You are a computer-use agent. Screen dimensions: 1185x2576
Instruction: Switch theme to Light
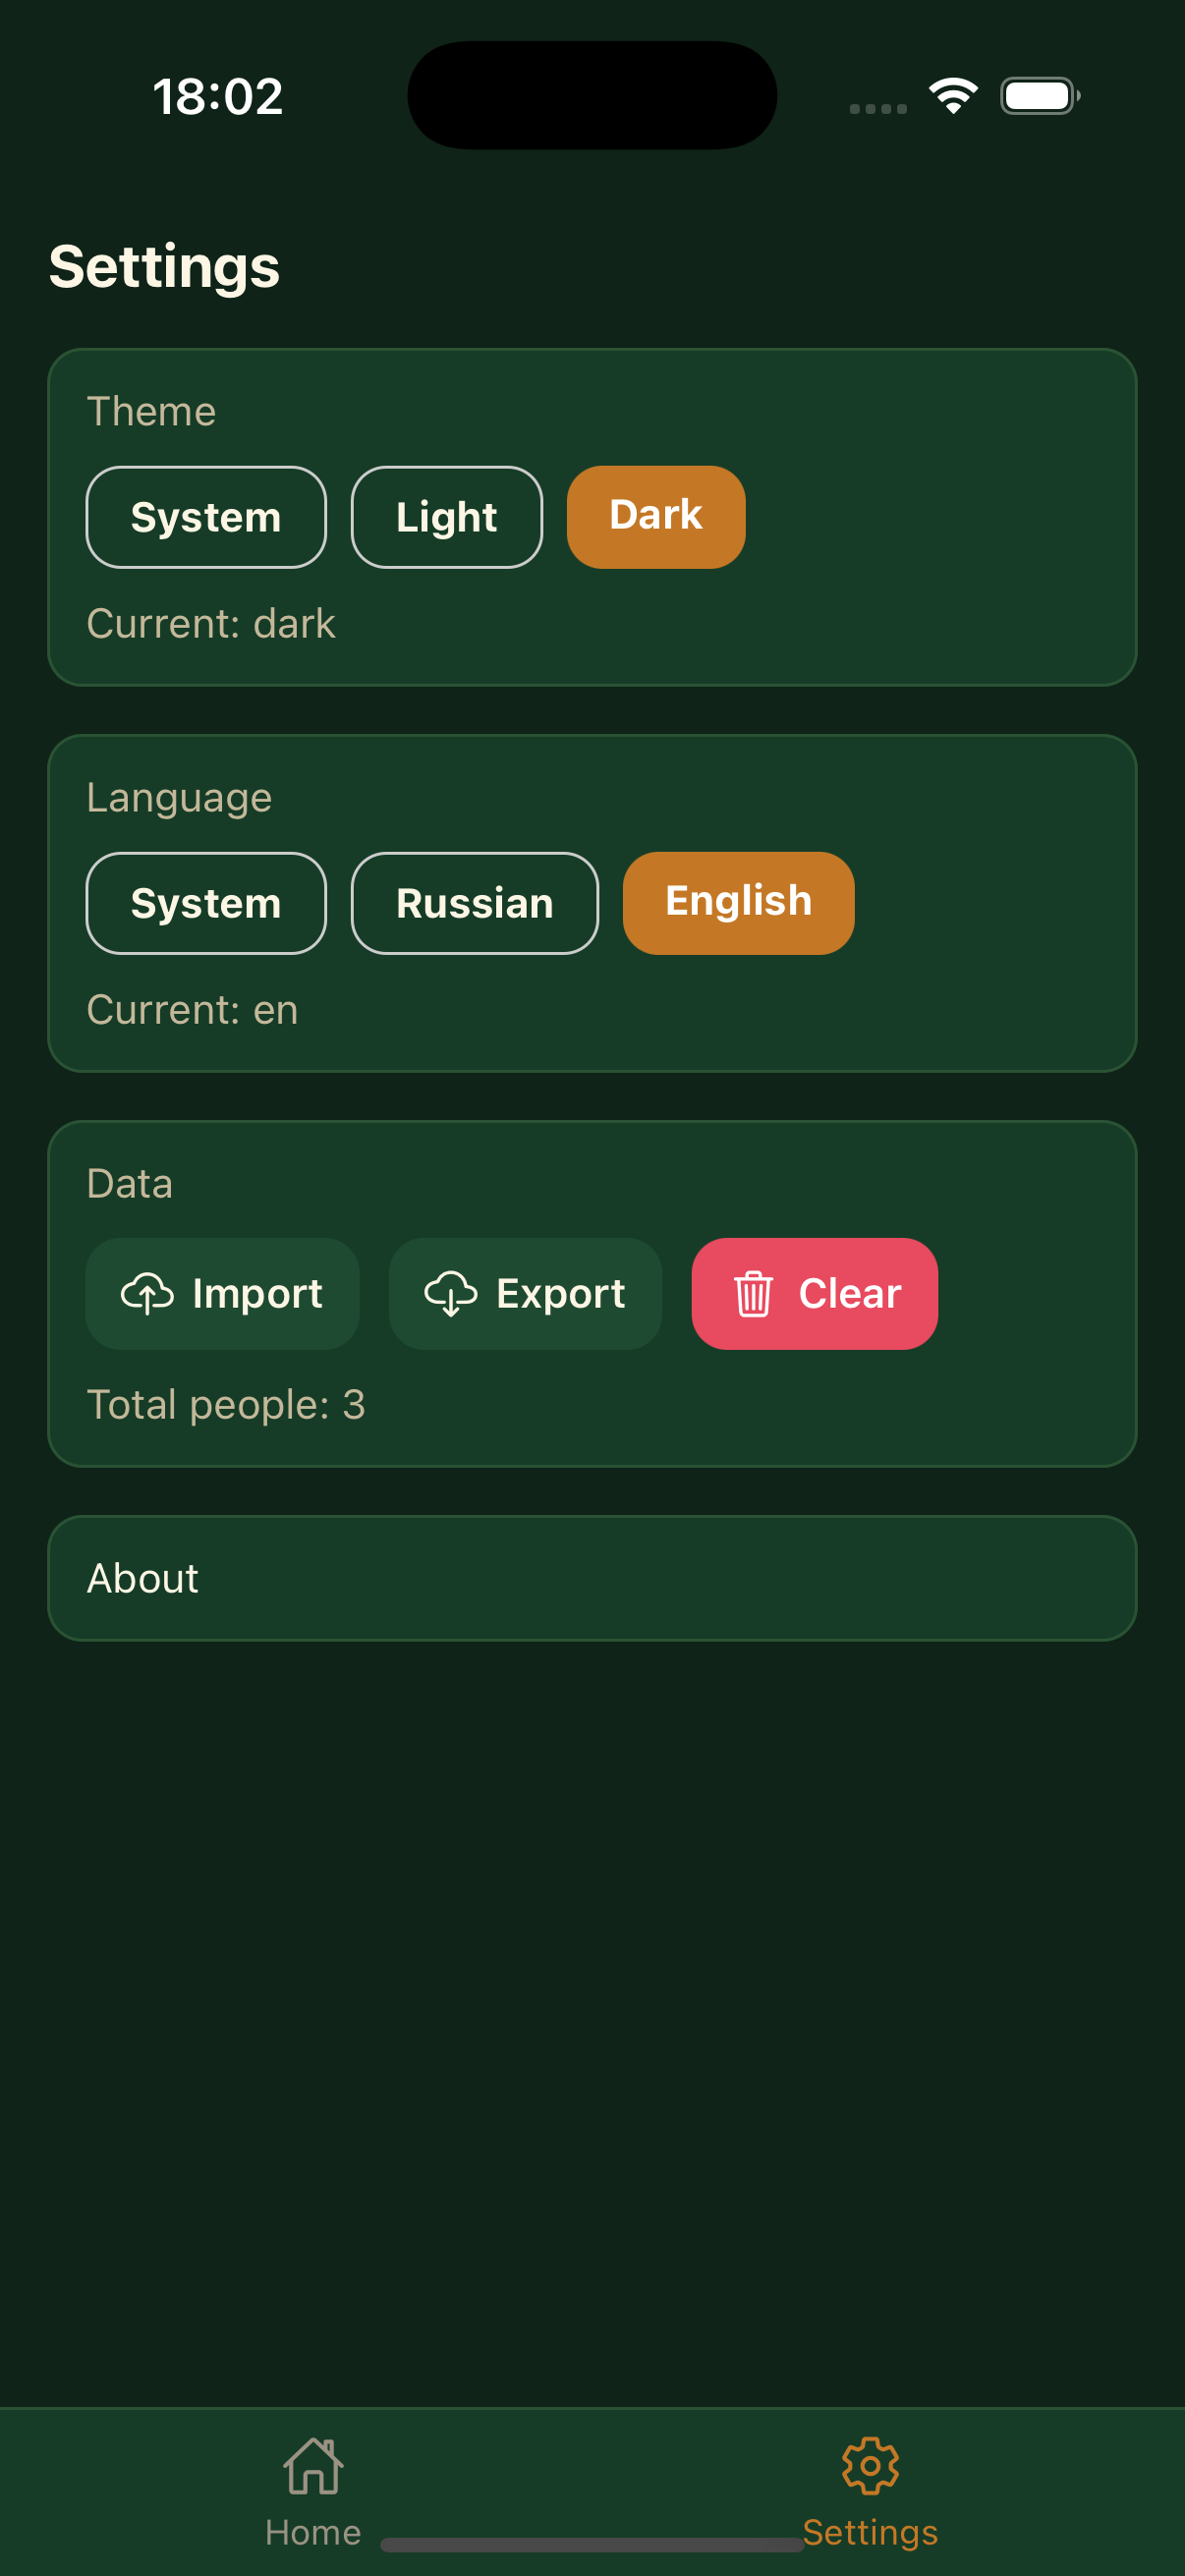tap(446, 517)
